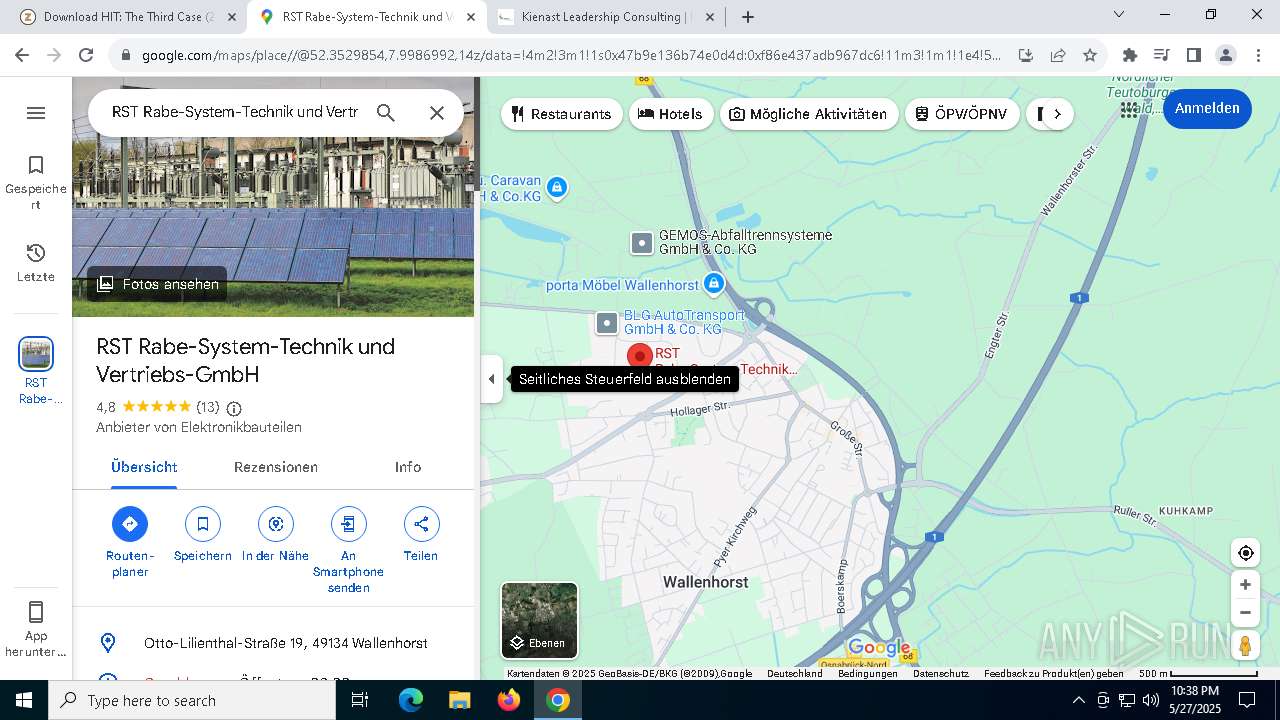Image resolution: width=1280 pixels, height=720 pixels.
Task: Open Chrome extensions puzzle icon
Action: [x=1129, y=55]
